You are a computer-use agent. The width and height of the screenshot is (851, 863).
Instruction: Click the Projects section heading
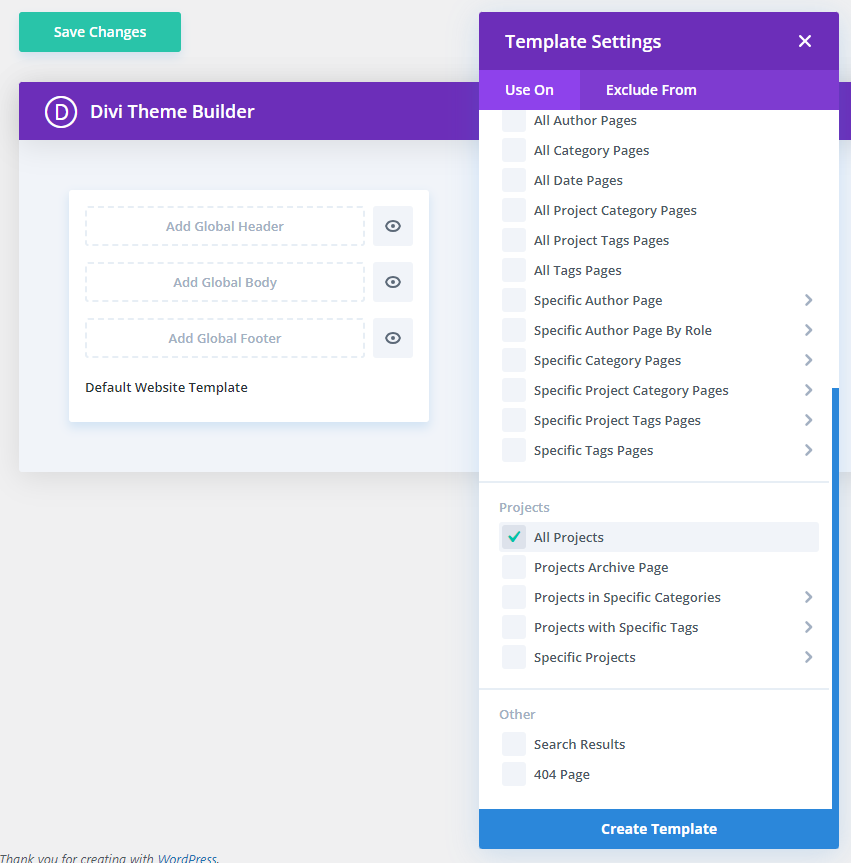524,507
